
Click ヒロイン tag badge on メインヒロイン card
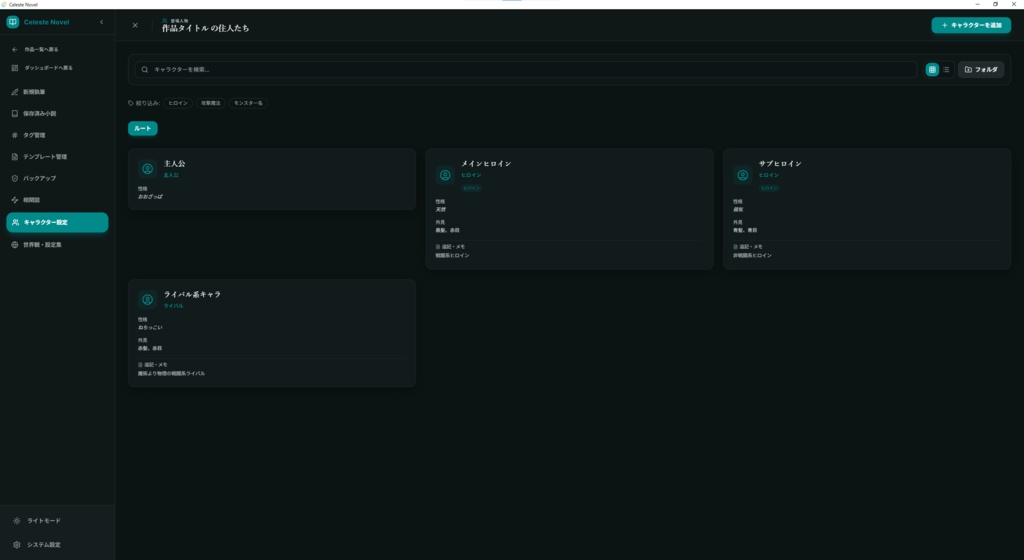pyautogui.click(x=472, y=188)
